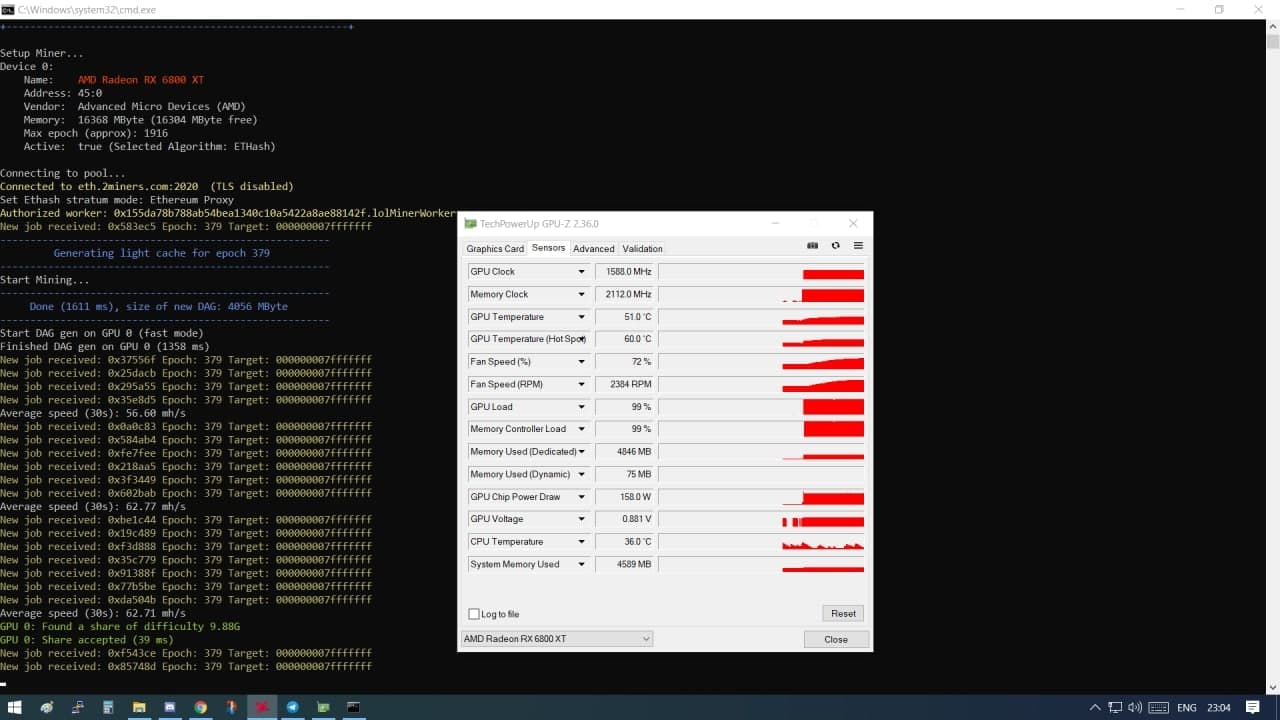Click the GPU-Z green taskbar icon
The image size is (1280, 720).
[323, 707]
